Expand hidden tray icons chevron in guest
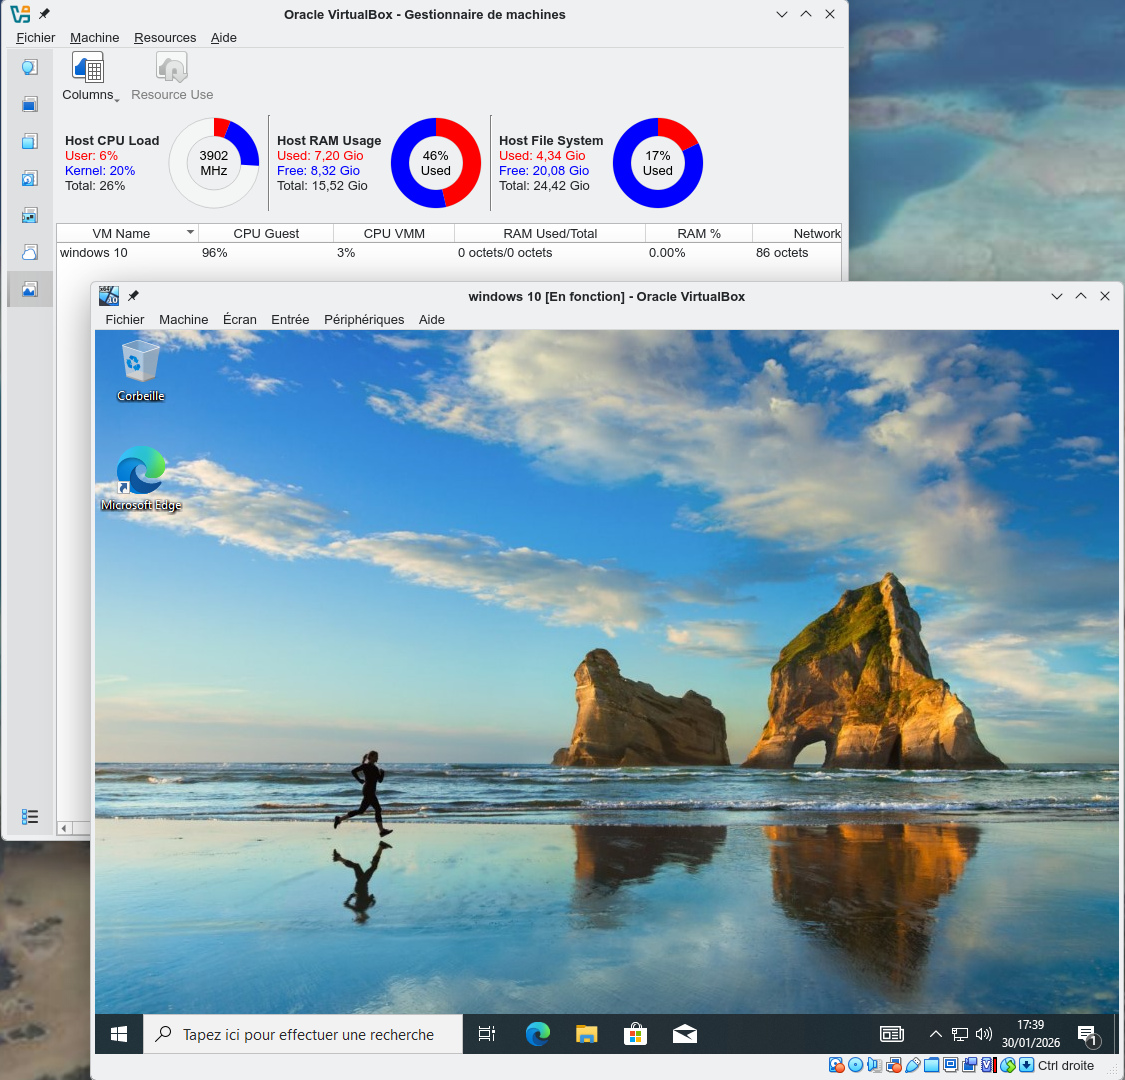Viewport: 1125px width, 1080px height. tap(935, 1034)
